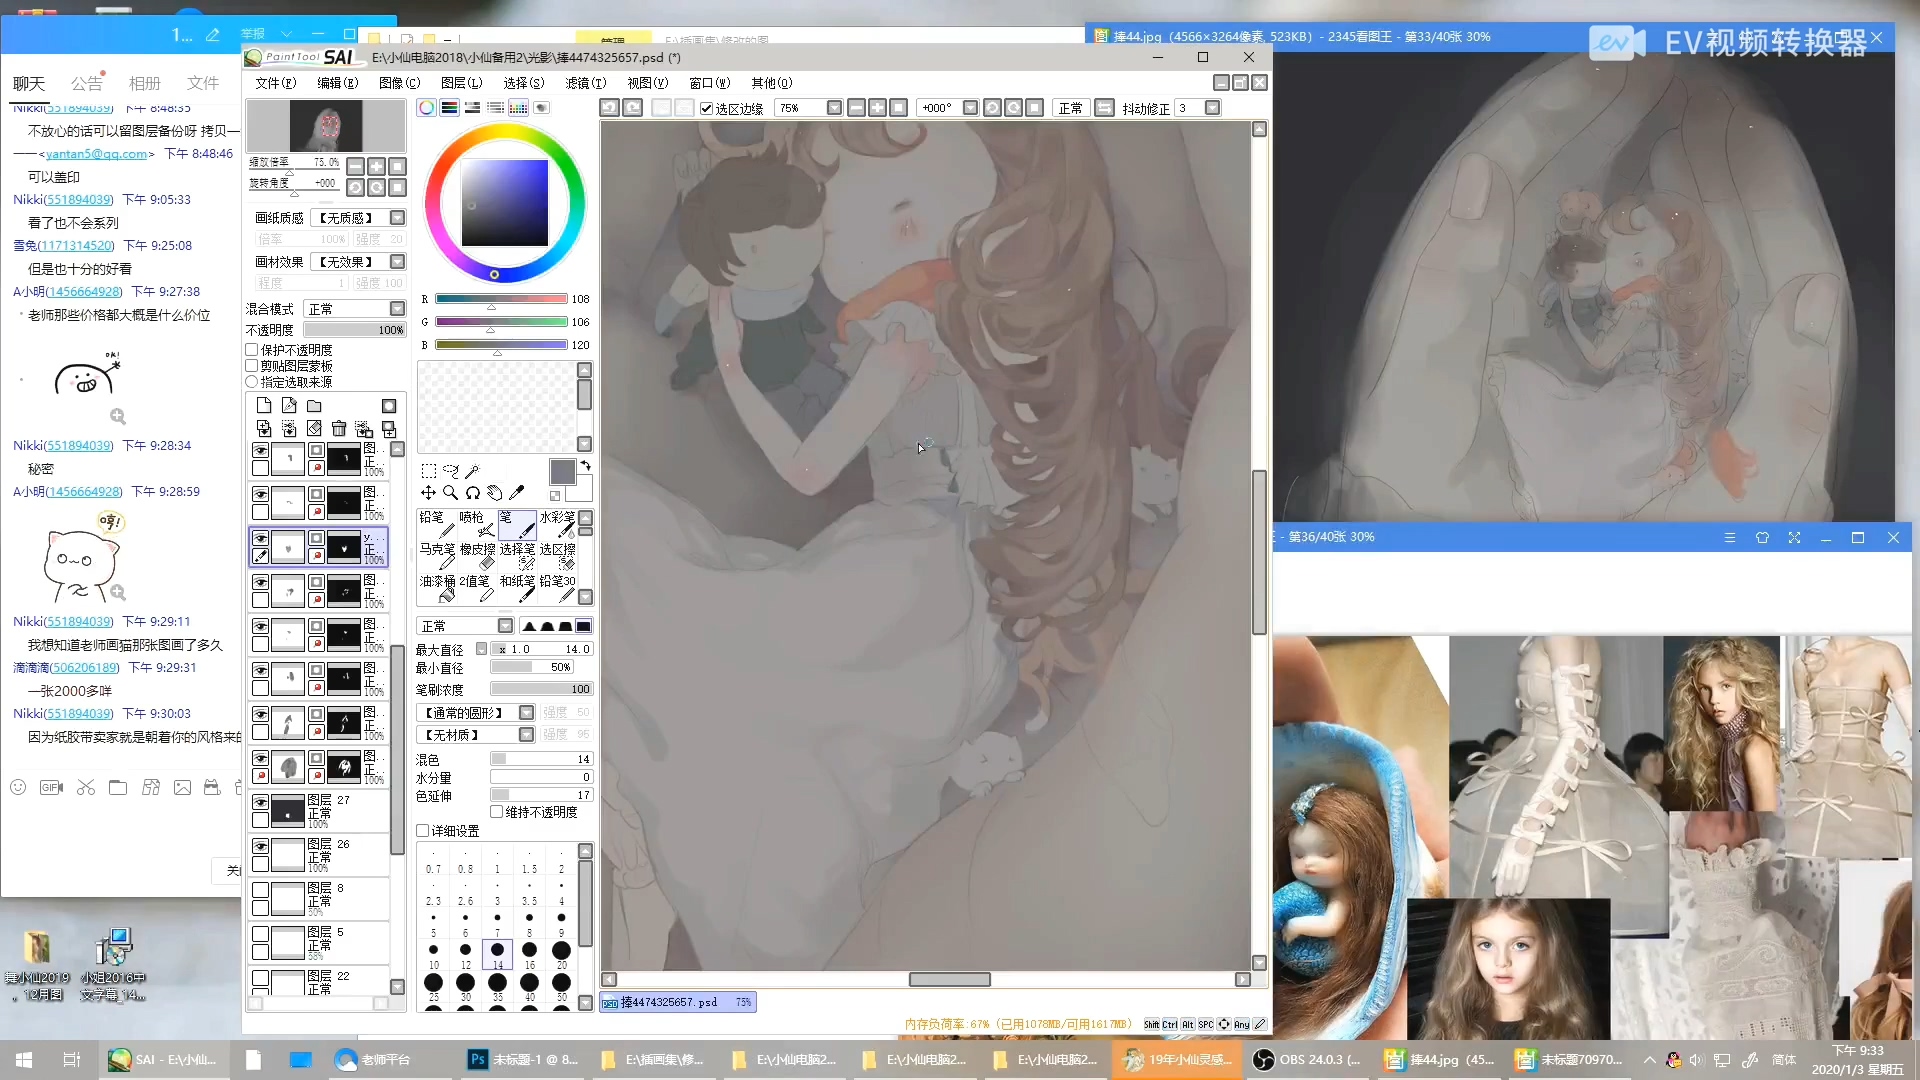The height and width of the screenshot is (1080, 1920).
Task: Choose the 橡皮擦 eraser tool
Action: (477, 556)
